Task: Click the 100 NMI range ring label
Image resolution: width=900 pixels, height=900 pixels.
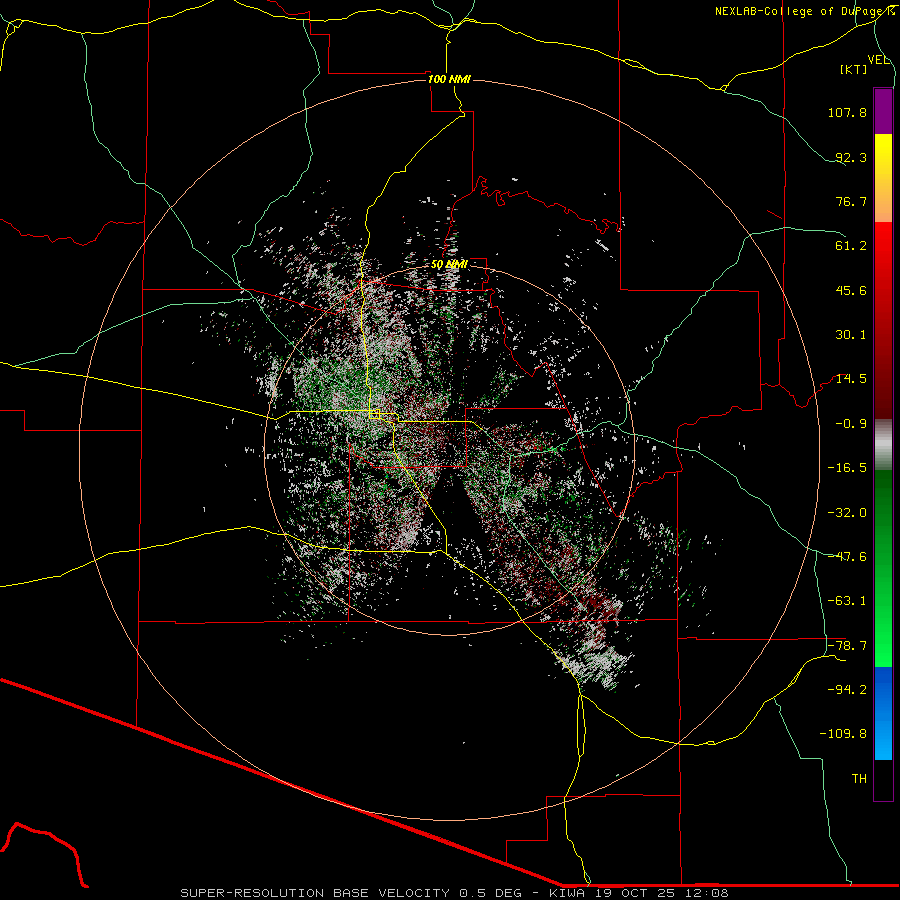Action: (x=449, y=79)
